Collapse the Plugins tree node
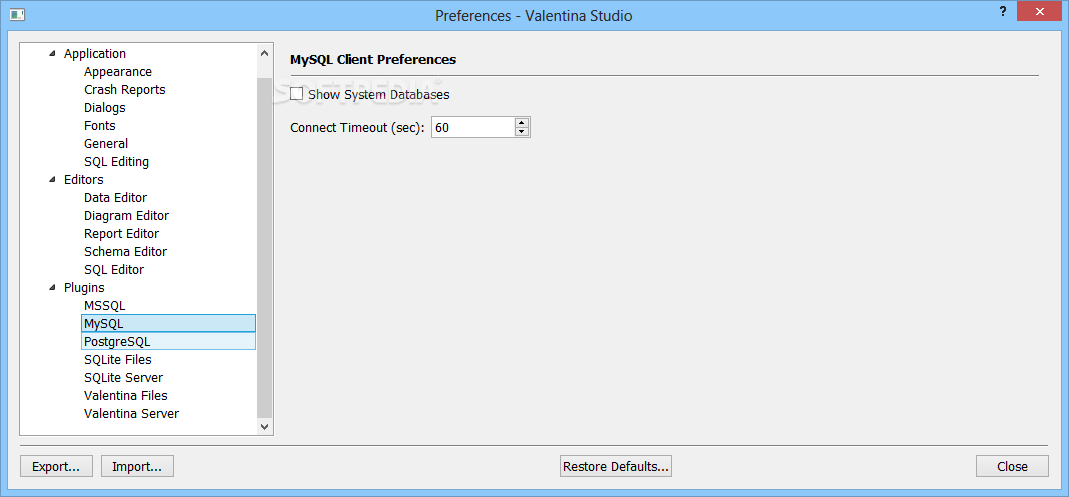 pyautogui.click(x=53, y=288)
